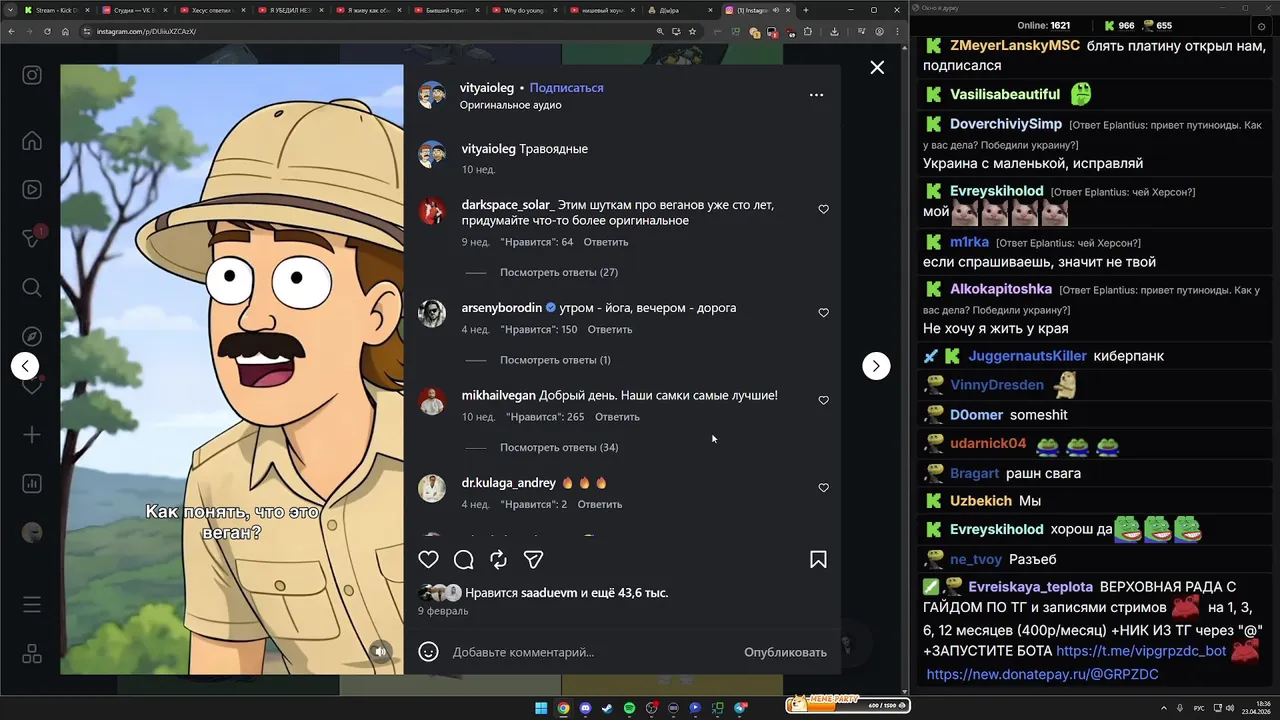Like the post with heart icon

428,560
